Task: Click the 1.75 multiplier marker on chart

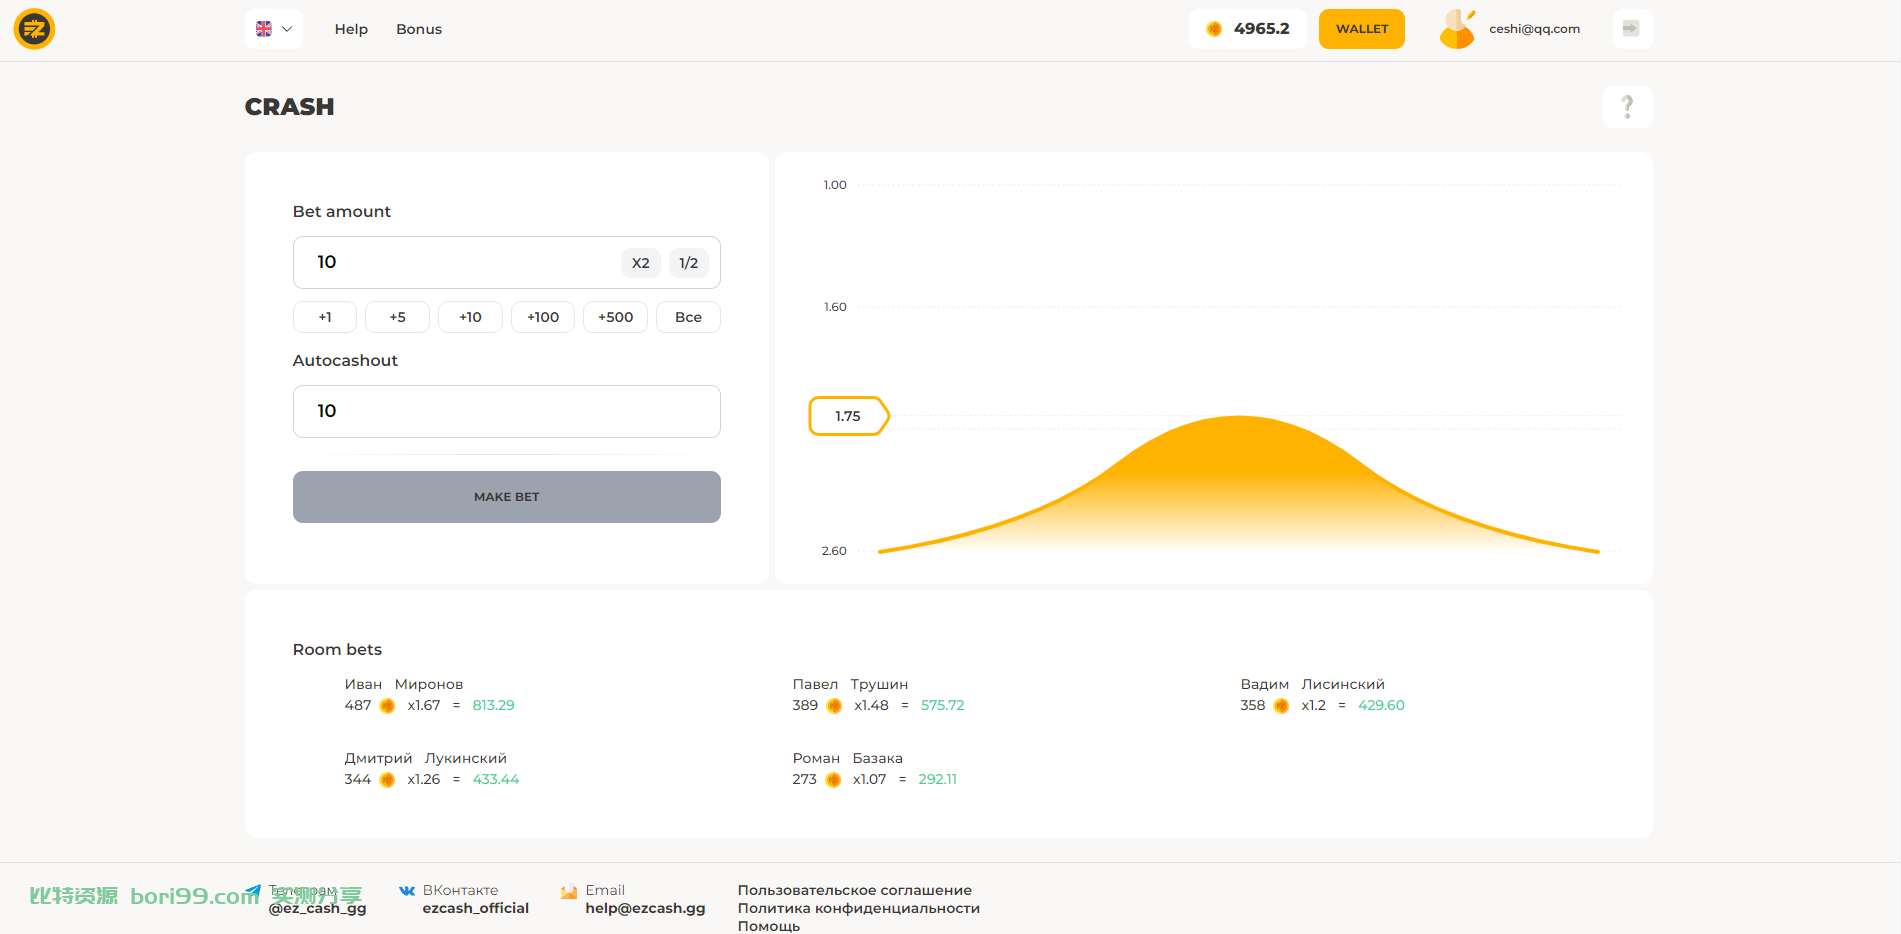Action: point(848,416)
